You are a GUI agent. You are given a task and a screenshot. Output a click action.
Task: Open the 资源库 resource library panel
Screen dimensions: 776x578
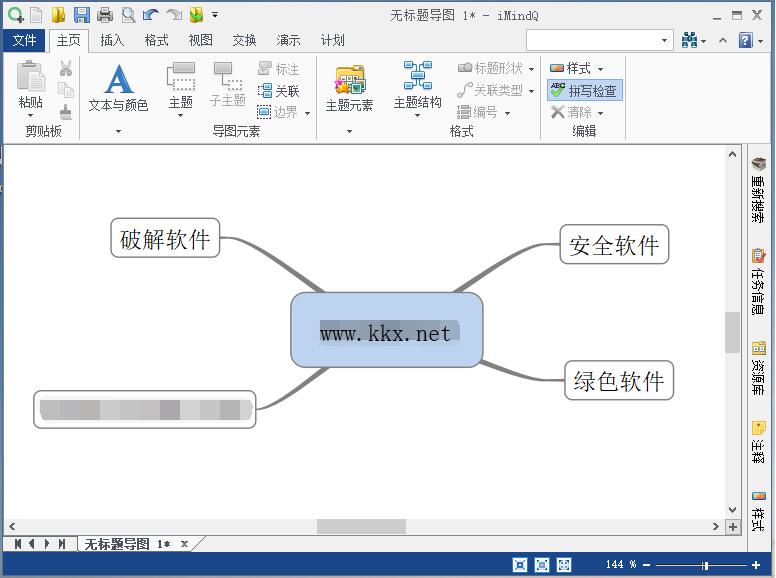point(758,367)
